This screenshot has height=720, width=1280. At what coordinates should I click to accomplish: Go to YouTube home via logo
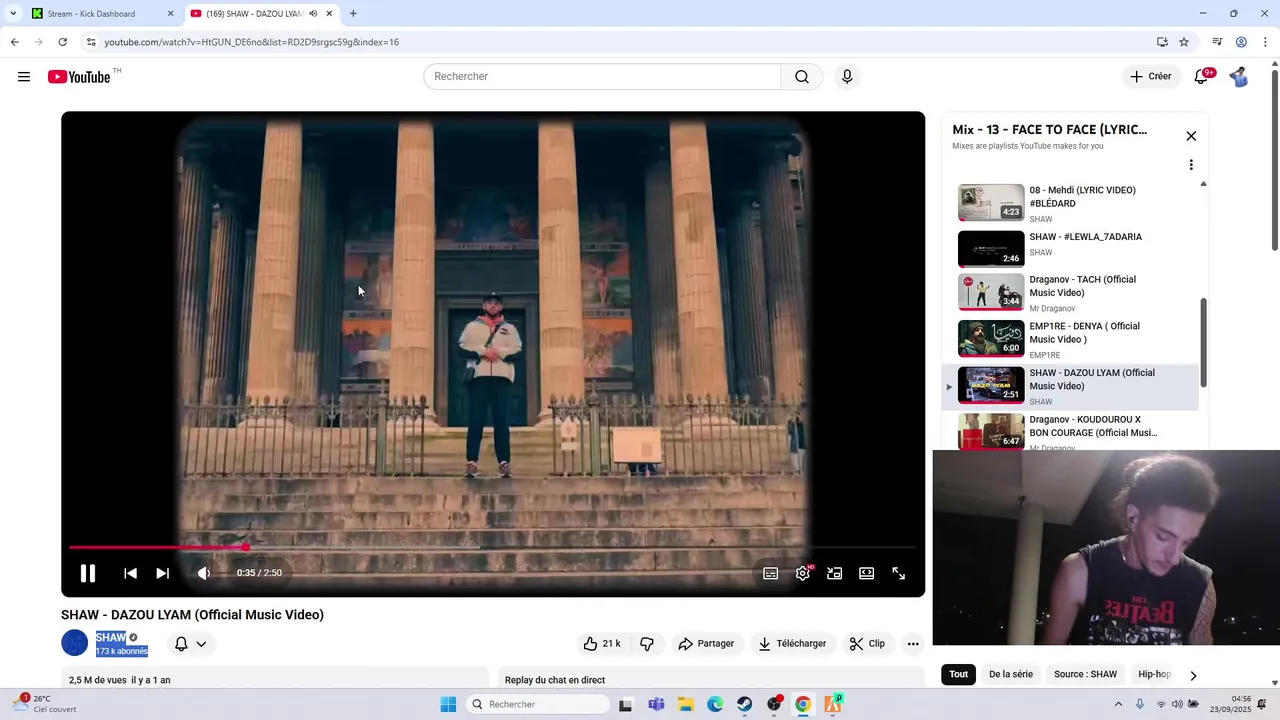point(80,77)
